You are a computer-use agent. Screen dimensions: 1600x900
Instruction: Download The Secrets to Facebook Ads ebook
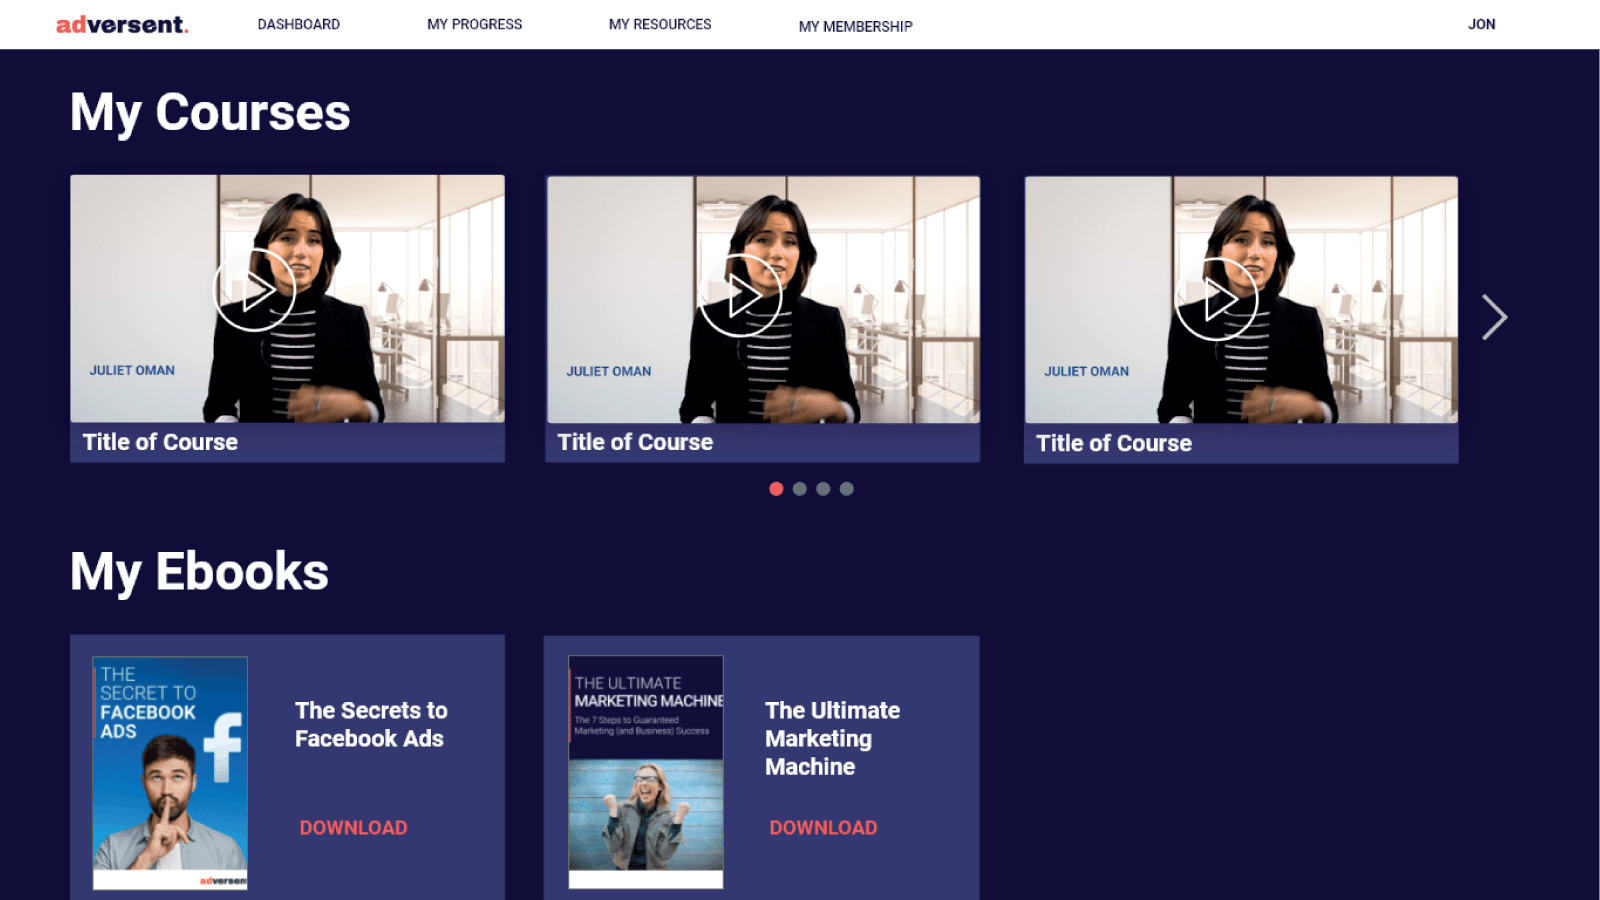click(352, 827)
